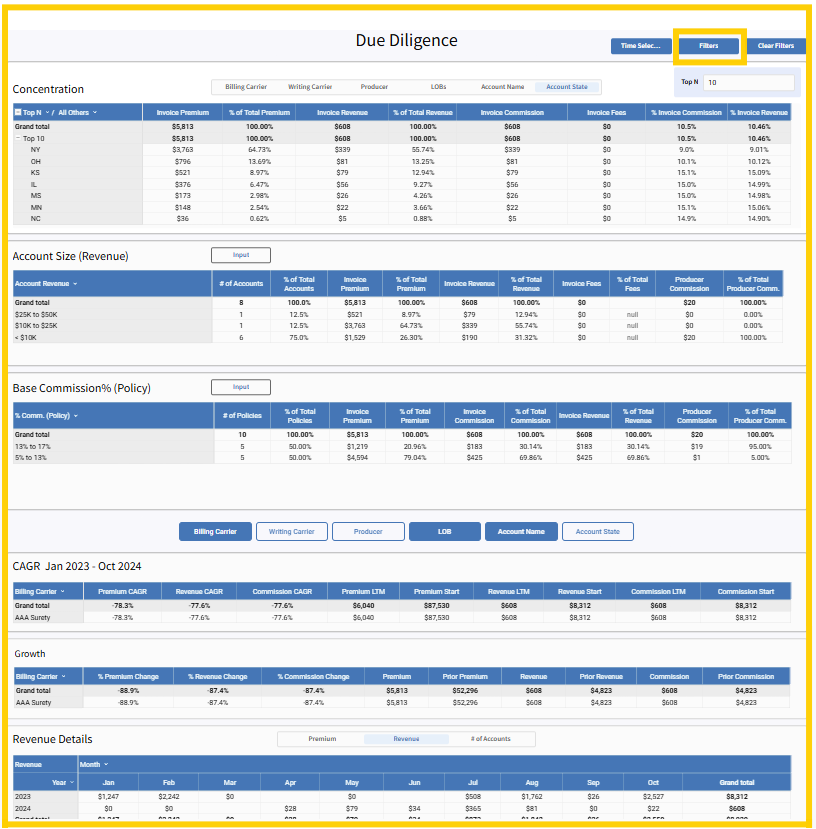The image size is (816, 829).
Task: Select the NC row in Concentration
Action: (402, 219)
